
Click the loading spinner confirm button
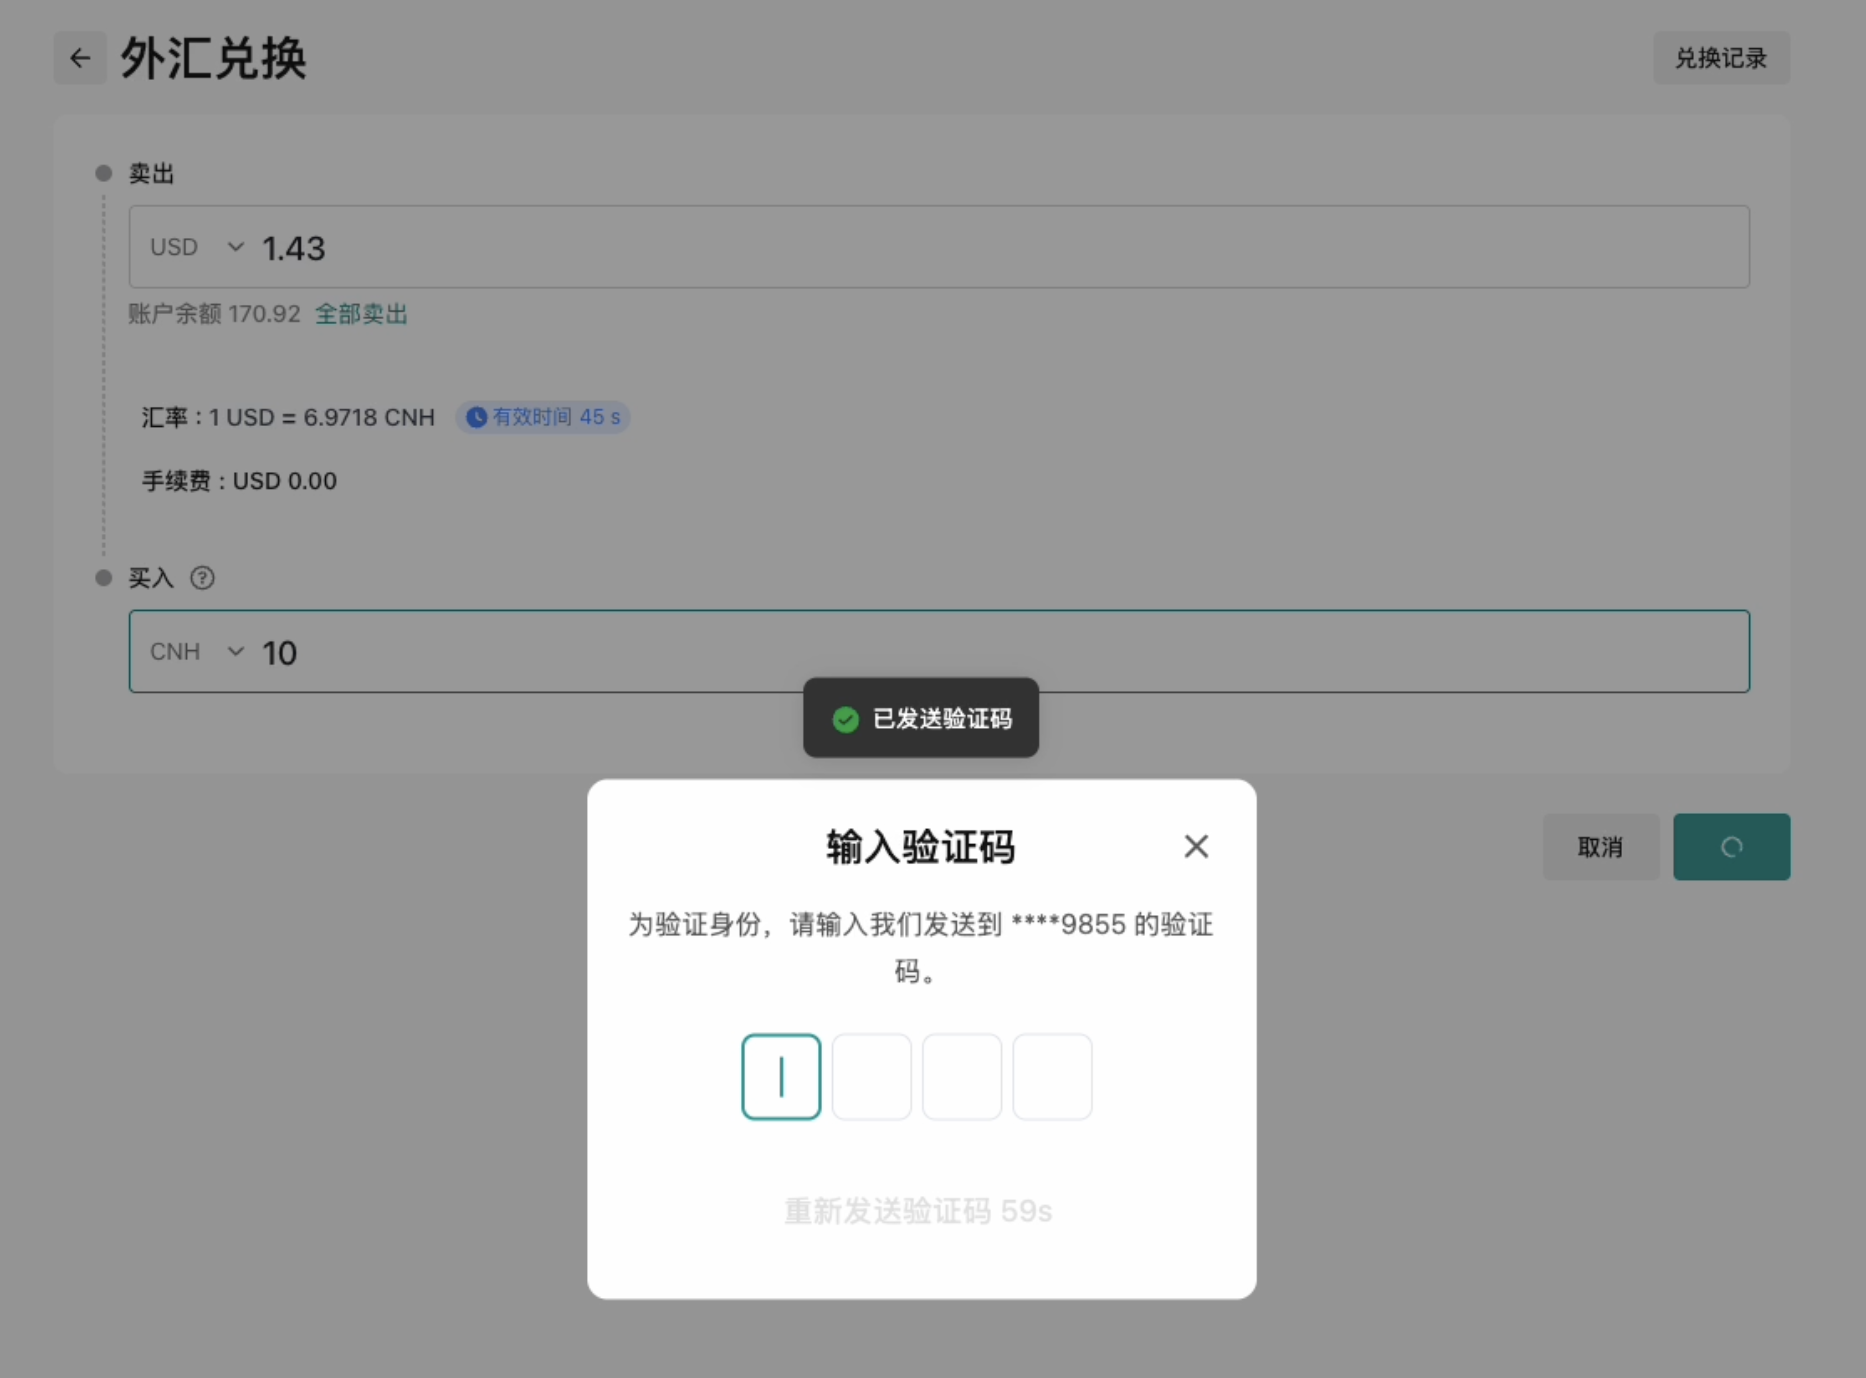point(1731,847)
